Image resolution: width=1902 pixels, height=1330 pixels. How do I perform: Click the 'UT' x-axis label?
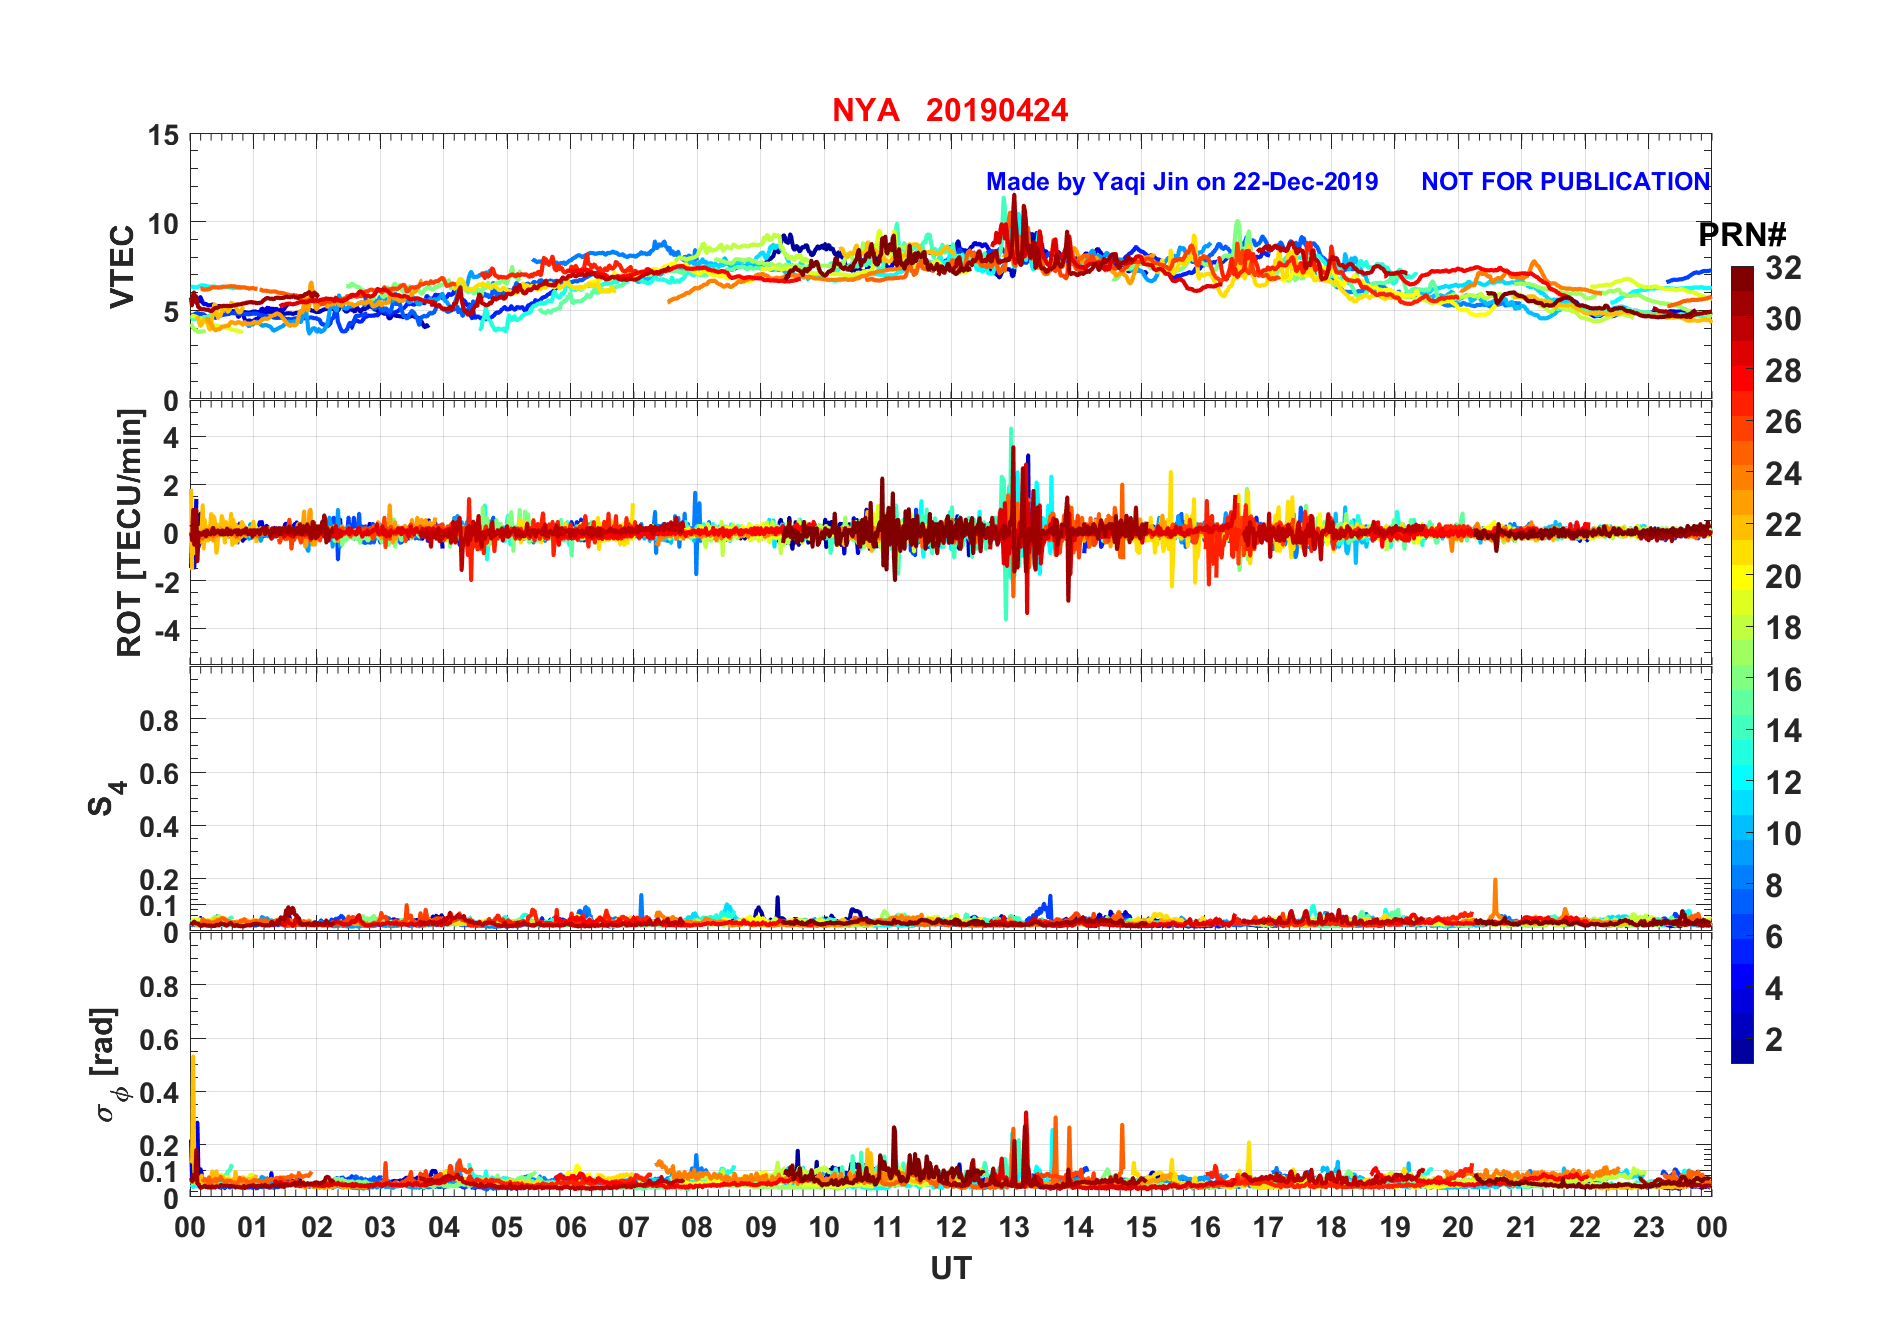(x=951, y=1269)
